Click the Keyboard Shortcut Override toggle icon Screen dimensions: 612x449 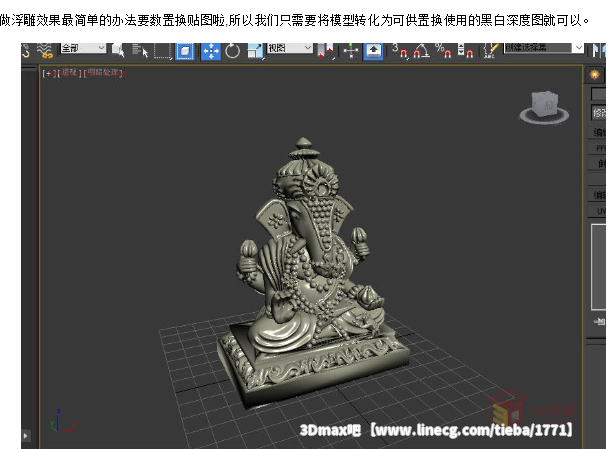pos(372,50)
